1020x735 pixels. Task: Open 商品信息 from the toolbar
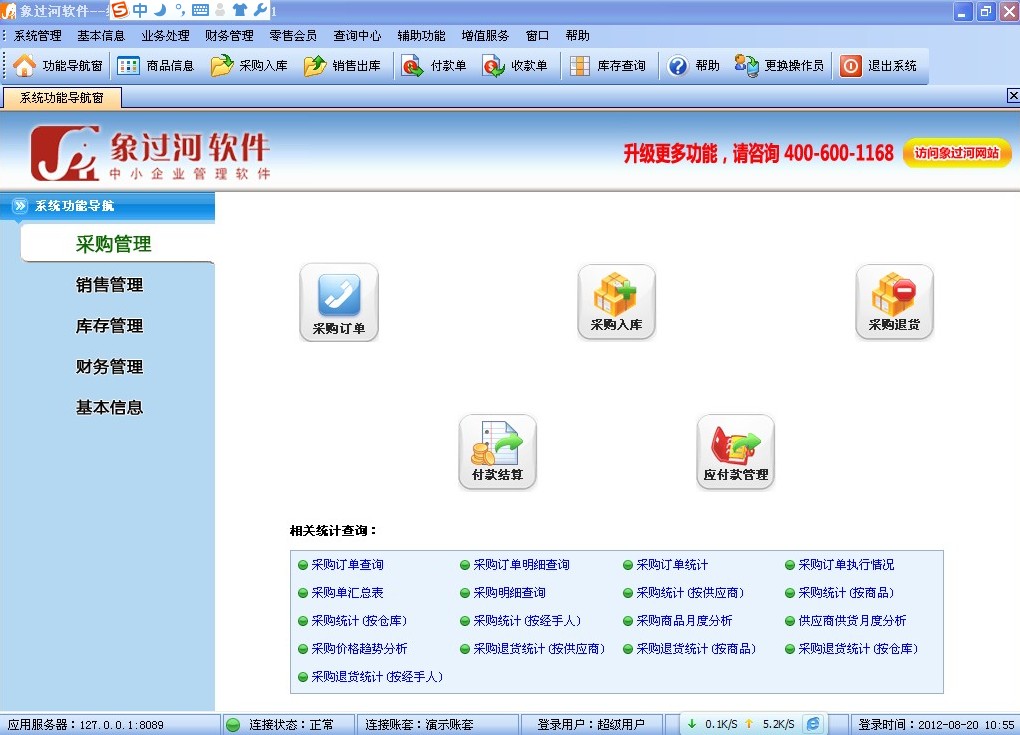point(157,66)
